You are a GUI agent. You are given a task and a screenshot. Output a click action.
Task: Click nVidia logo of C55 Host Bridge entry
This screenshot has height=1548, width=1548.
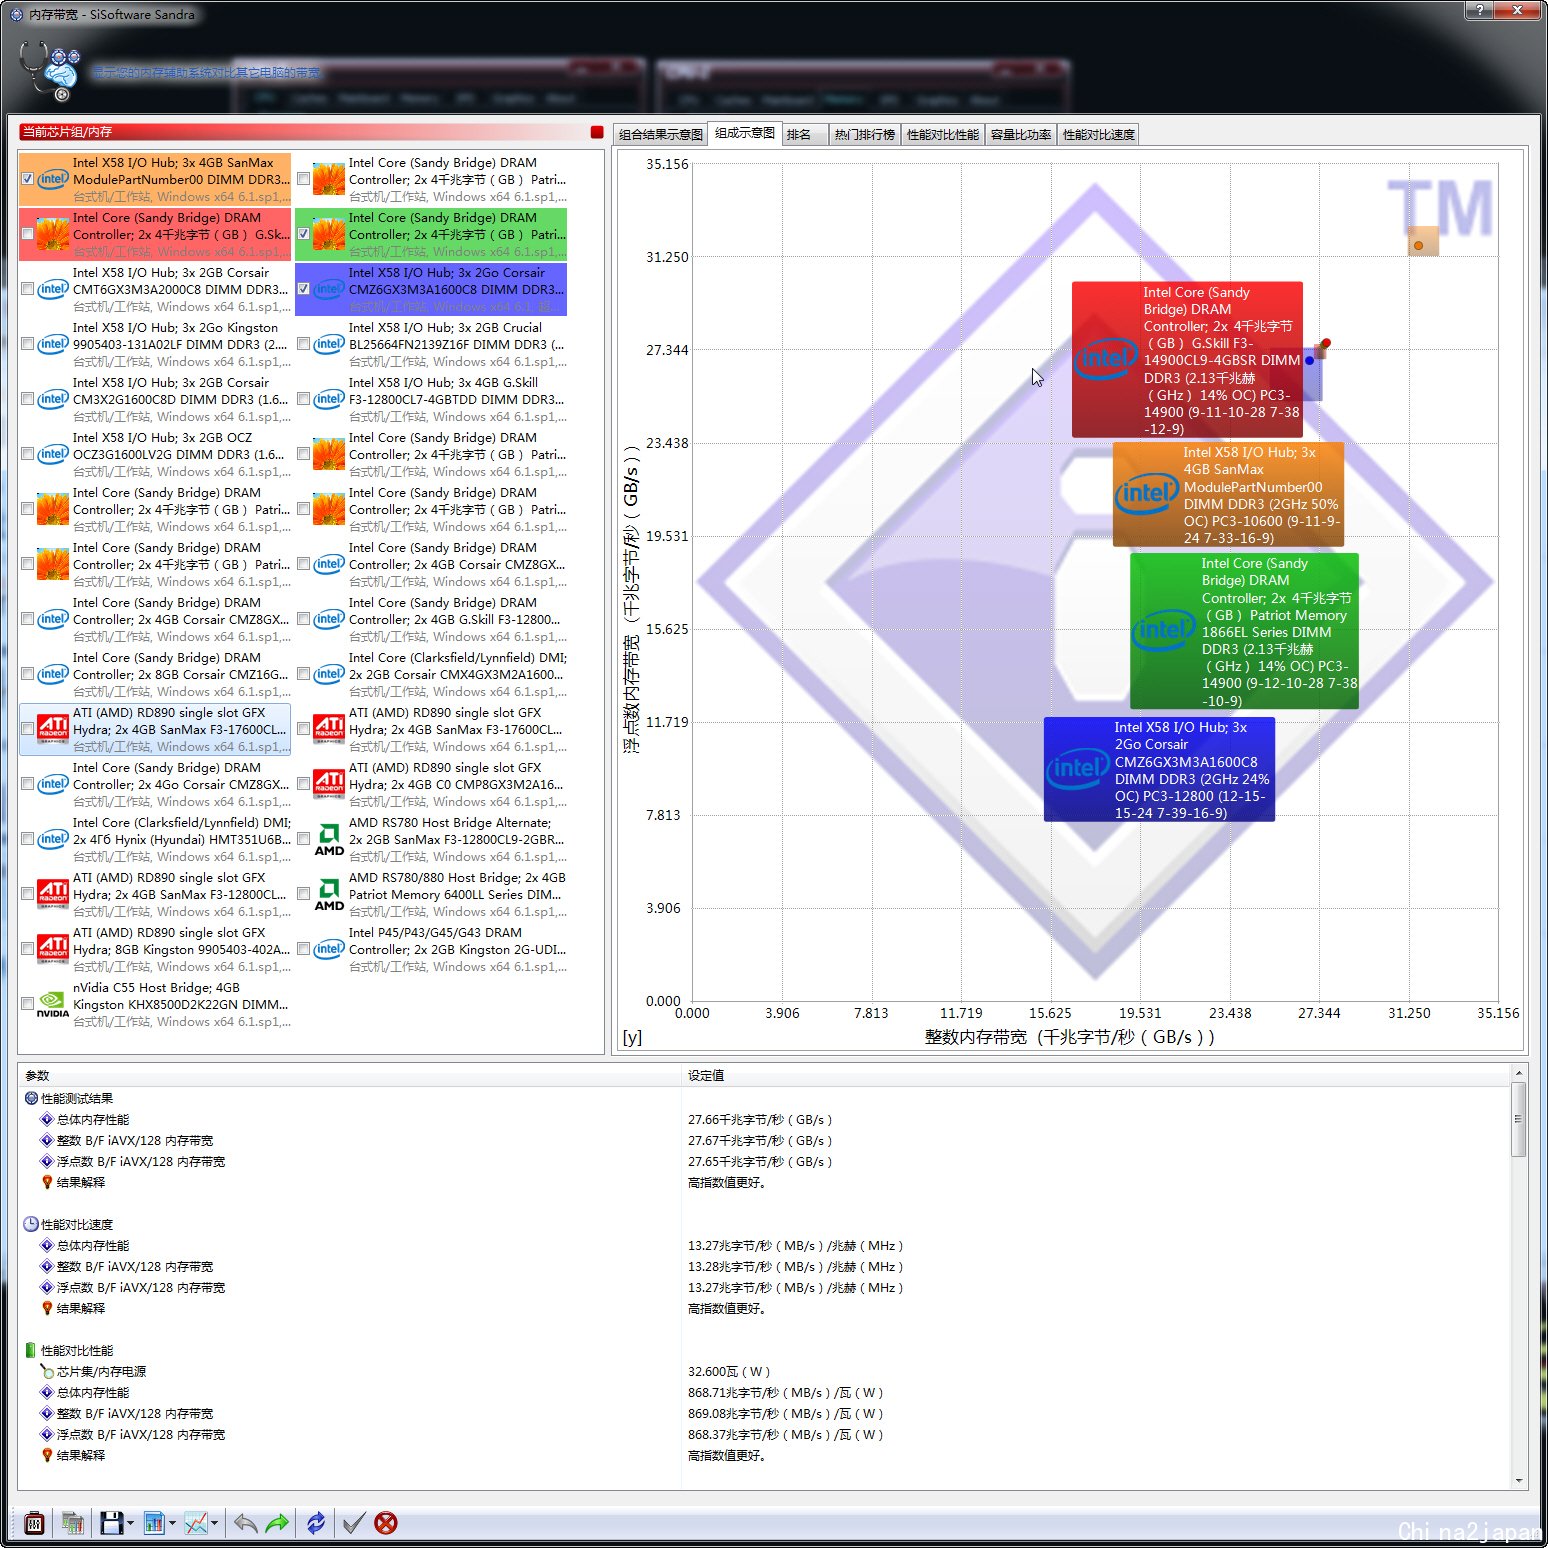coord(53,1004)
